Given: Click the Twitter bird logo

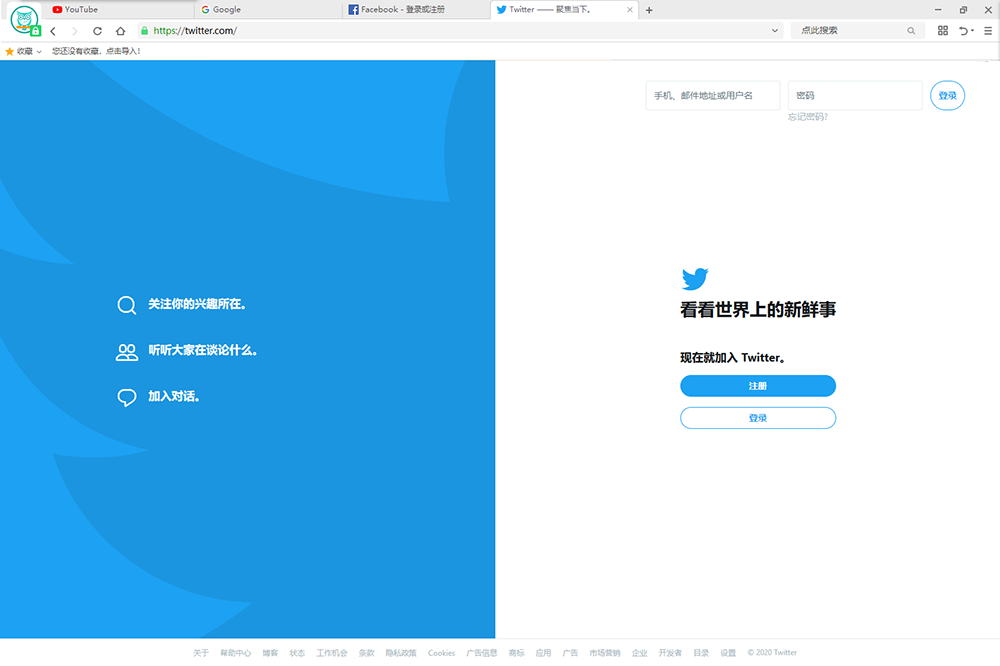Looking at the screenshot, I should pos(695,279).
